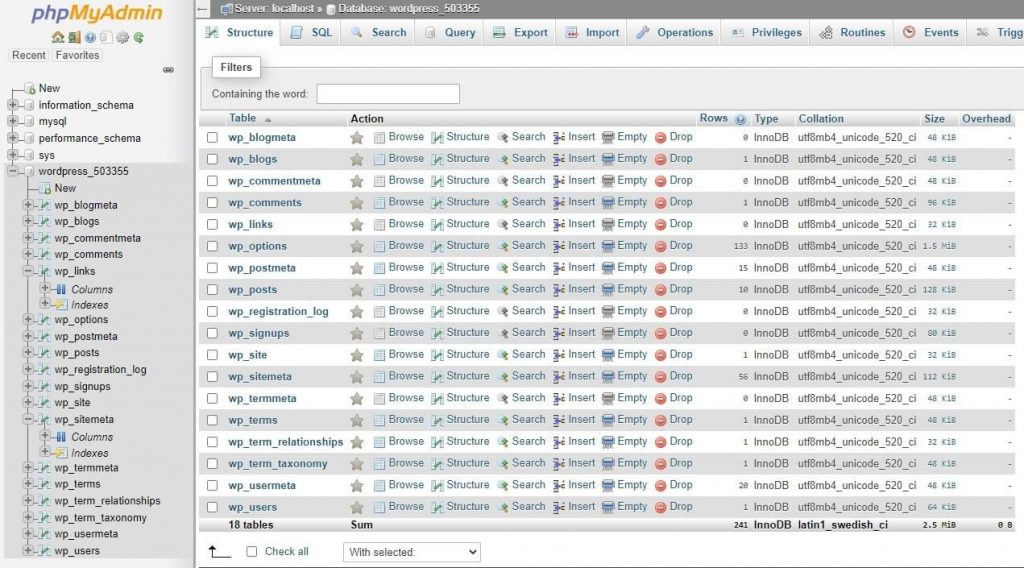Image resolution: width=1024 pixels, height=568 pixels.
Task: Favorite the wp_options table star
Action: [357, 246]
